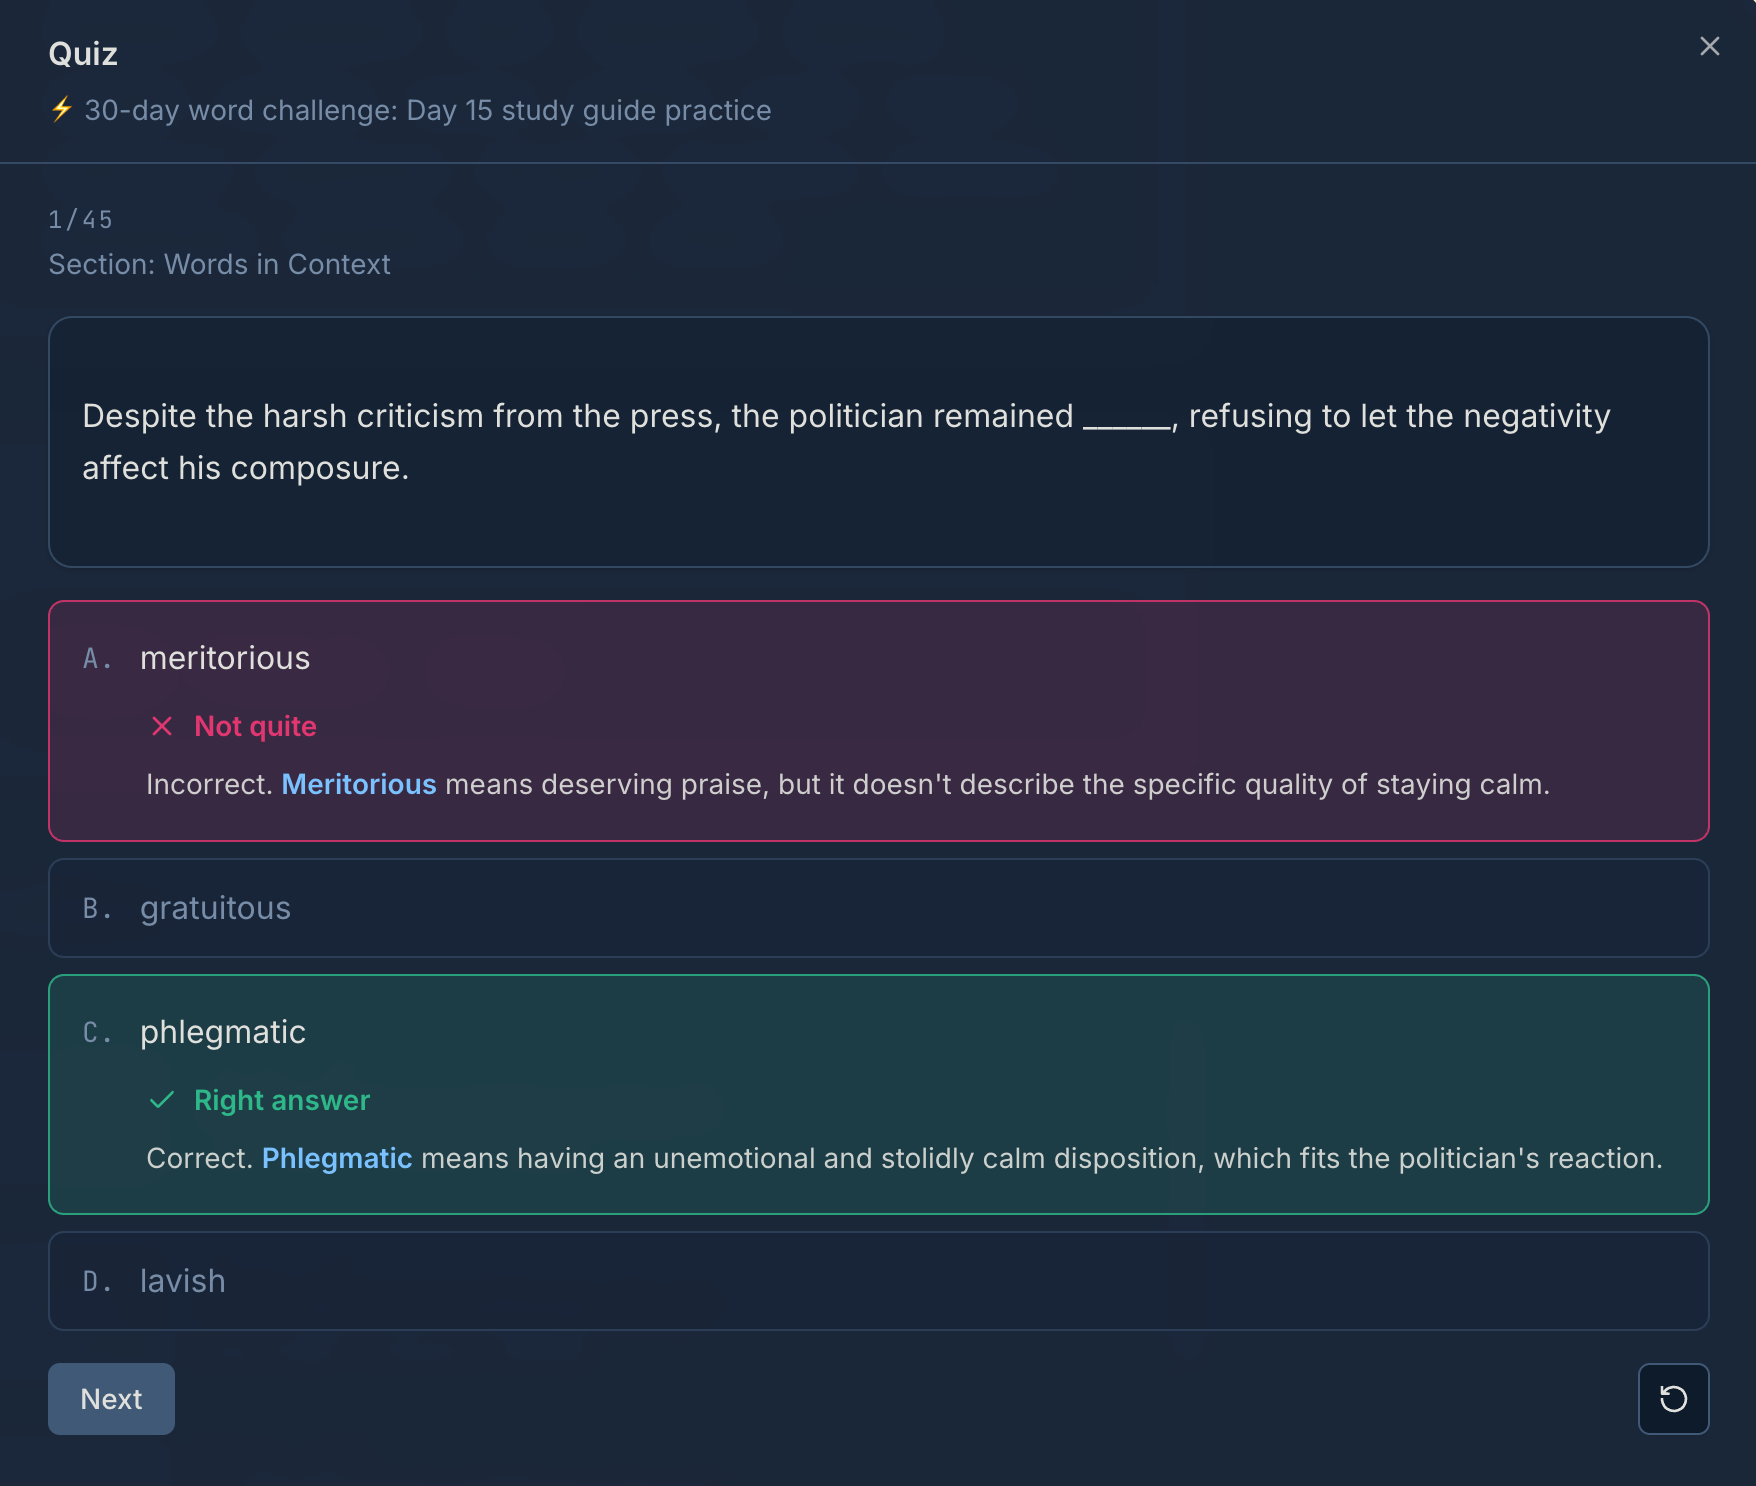Select answer A, meritorious
This screenshot has width=1756, height=1486.
click(x=225, y=658)
